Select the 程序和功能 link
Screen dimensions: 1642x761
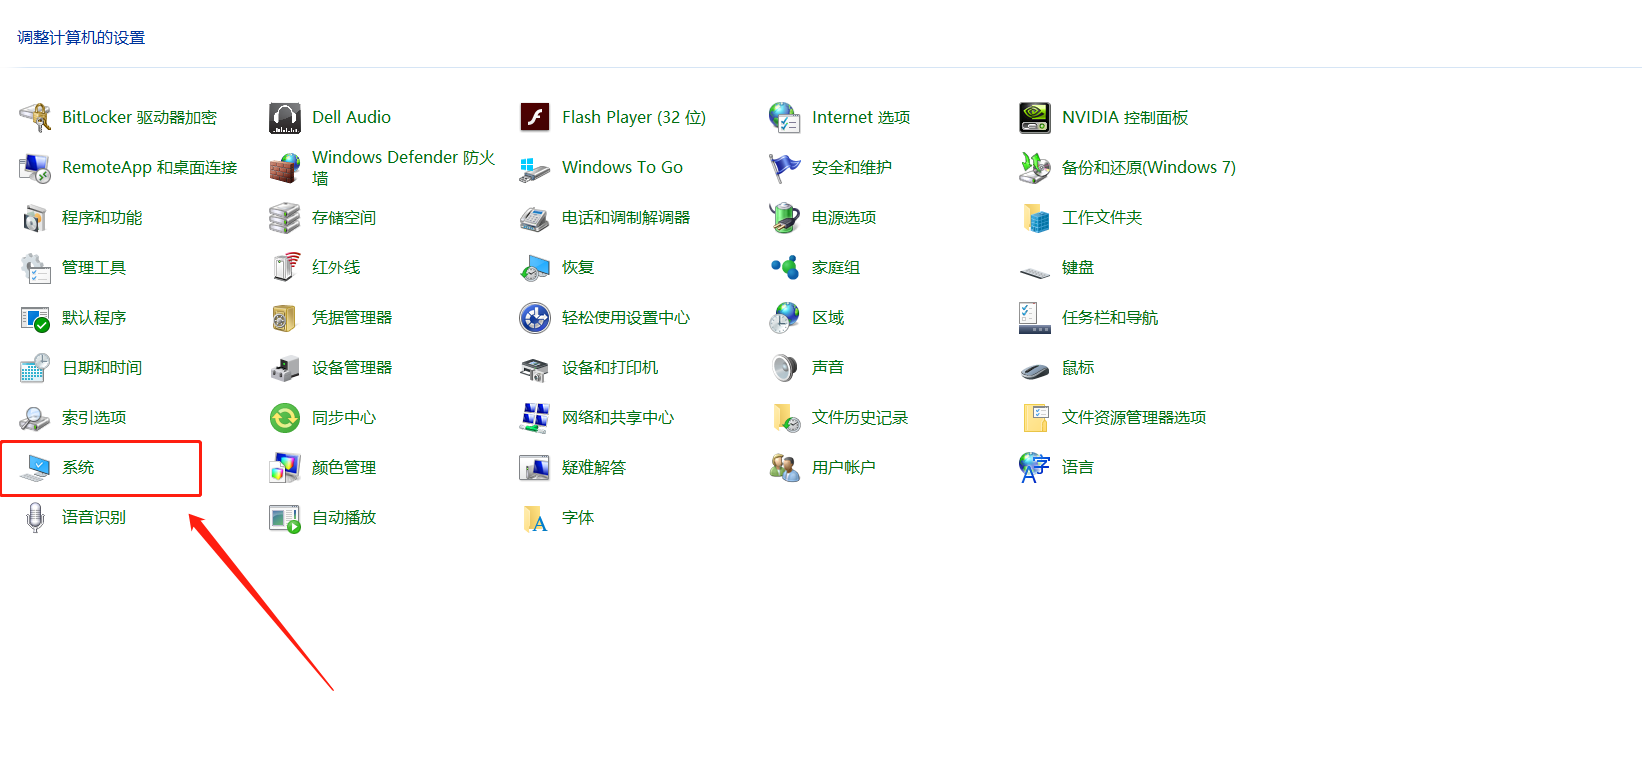[101, 218]
